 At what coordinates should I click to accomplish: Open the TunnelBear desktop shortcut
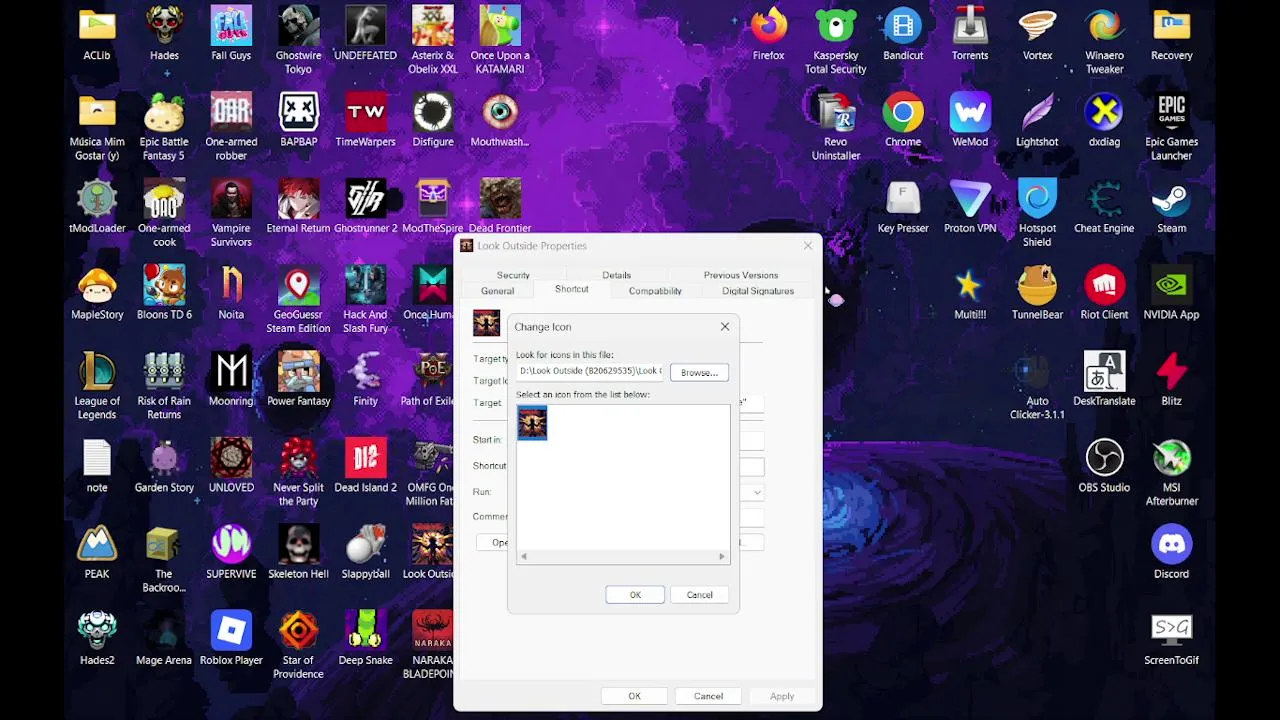click(1037, 293)
